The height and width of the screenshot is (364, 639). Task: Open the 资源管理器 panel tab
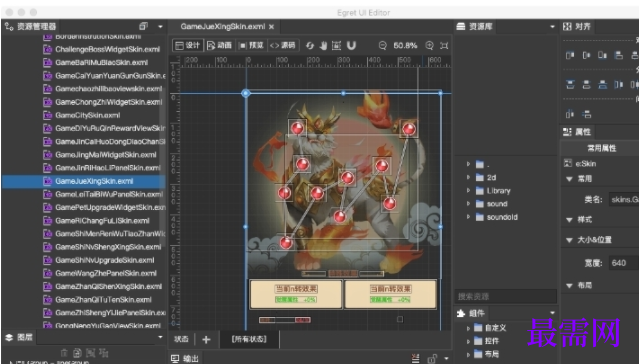coord(31,26)
